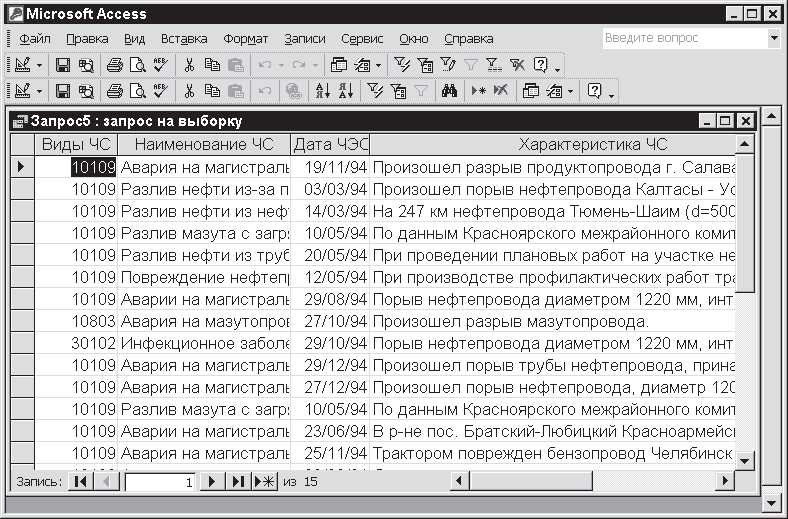Click the New Record icon beside binoculars
This screenshot has height=519, width=788.
click(478, 91)
